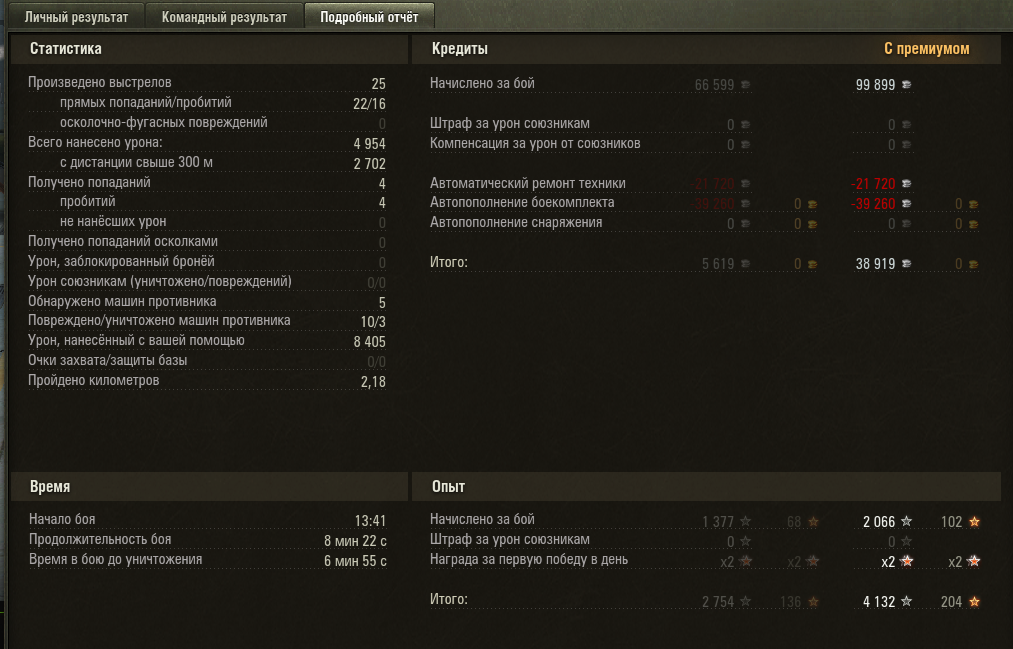Viewport: 1013px width, 649px height.
Task: Click credits icon next to 5 619 total
Action: point(746,263)
